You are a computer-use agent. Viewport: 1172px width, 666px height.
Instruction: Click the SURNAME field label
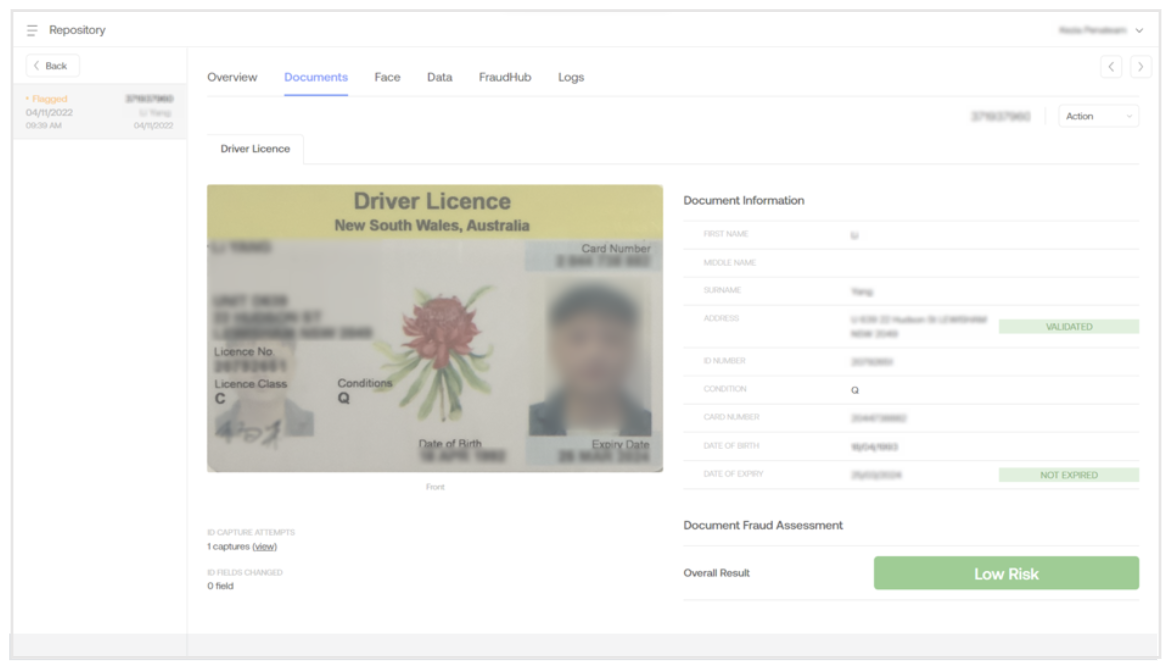tap(722, 290)
